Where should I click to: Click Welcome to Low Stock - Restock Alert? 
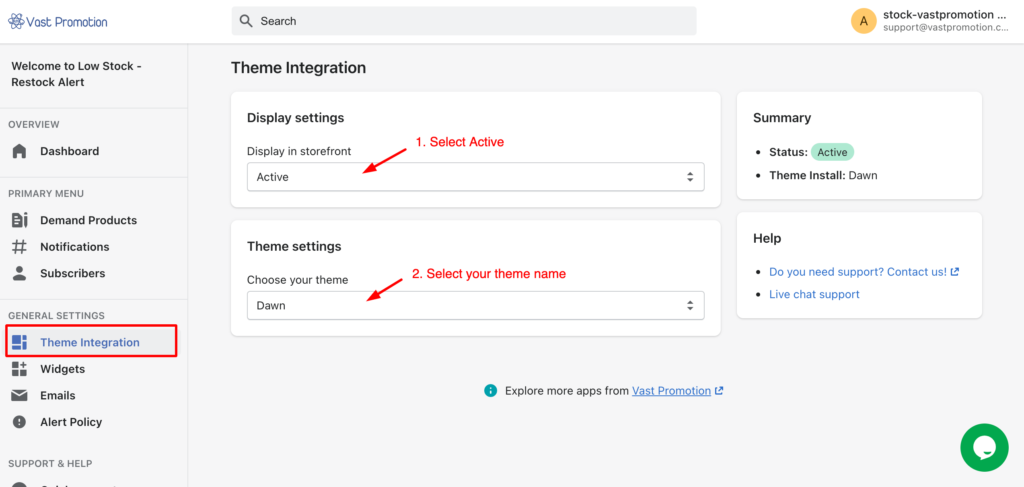[x=76, y=74]
